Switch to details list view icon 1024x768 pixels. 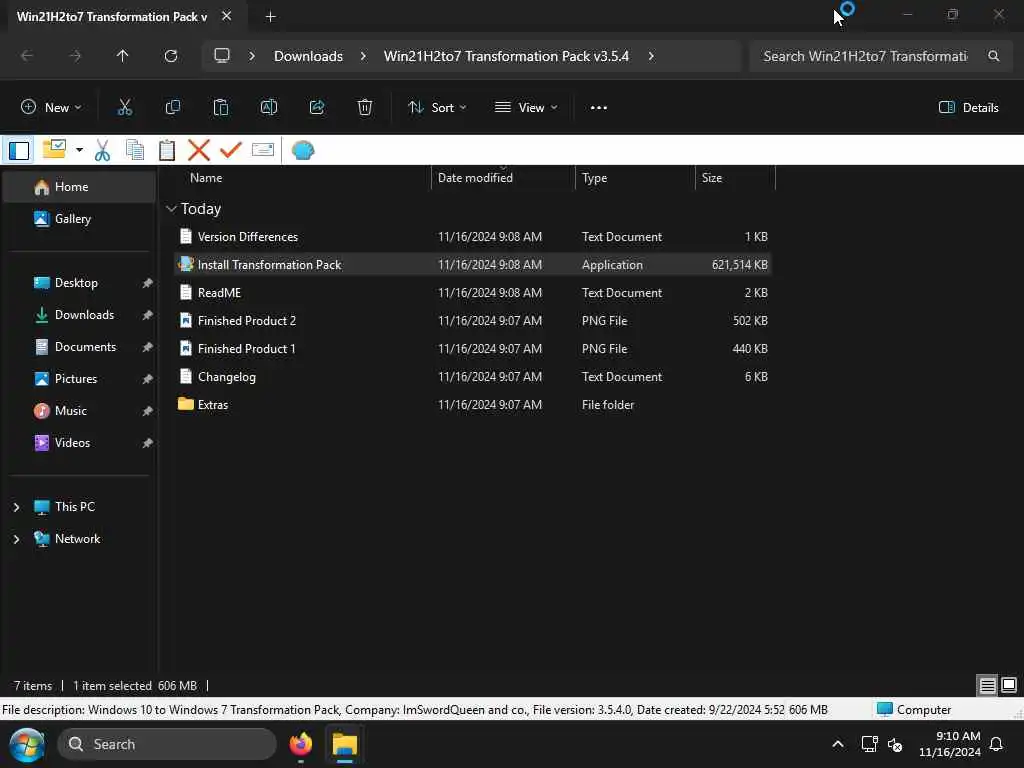987,686
